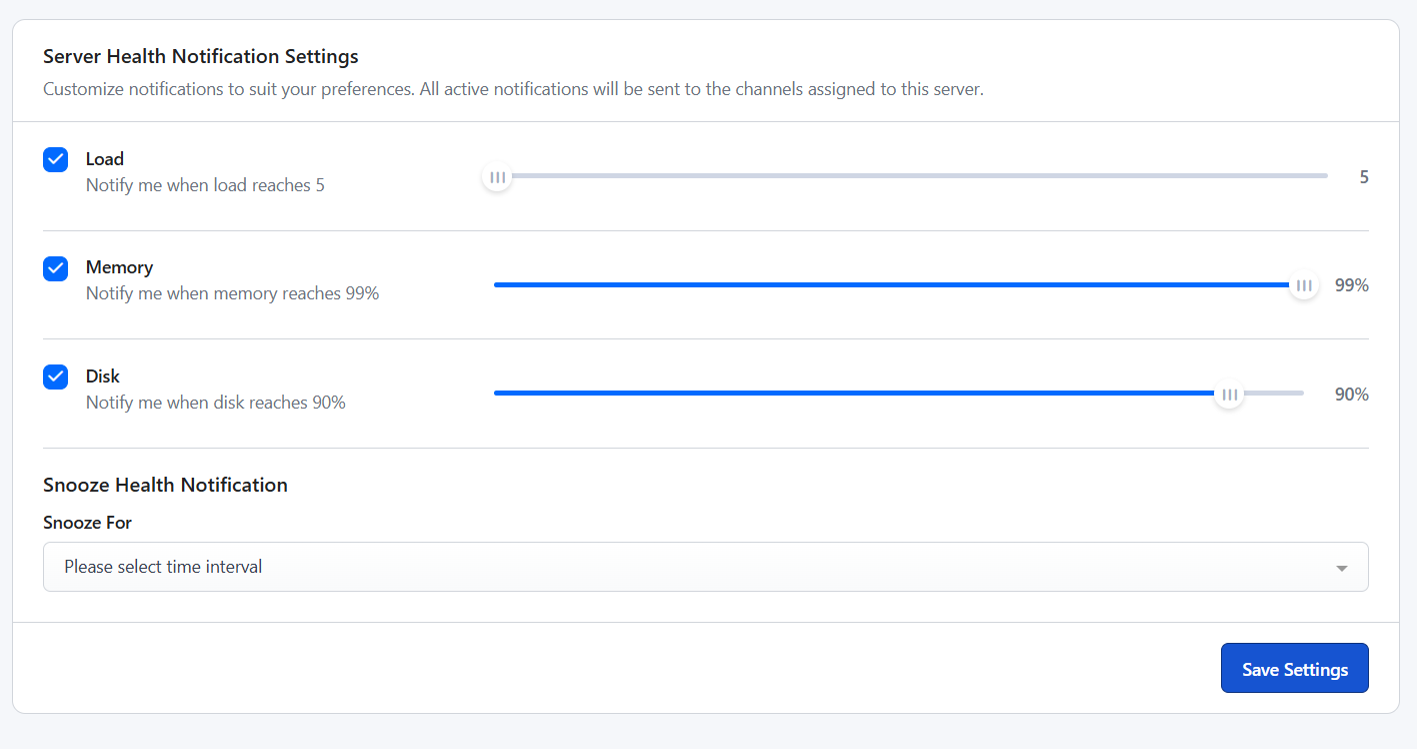Image resolution: width=1417 pixels, height=749 pixels.
Task: Disable the Memory notification checkbox
Action: pos(56,269)
